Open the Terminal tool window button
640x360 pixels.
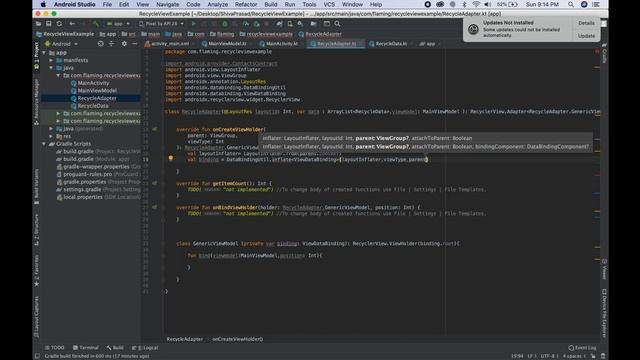click(x=86, y=348)
